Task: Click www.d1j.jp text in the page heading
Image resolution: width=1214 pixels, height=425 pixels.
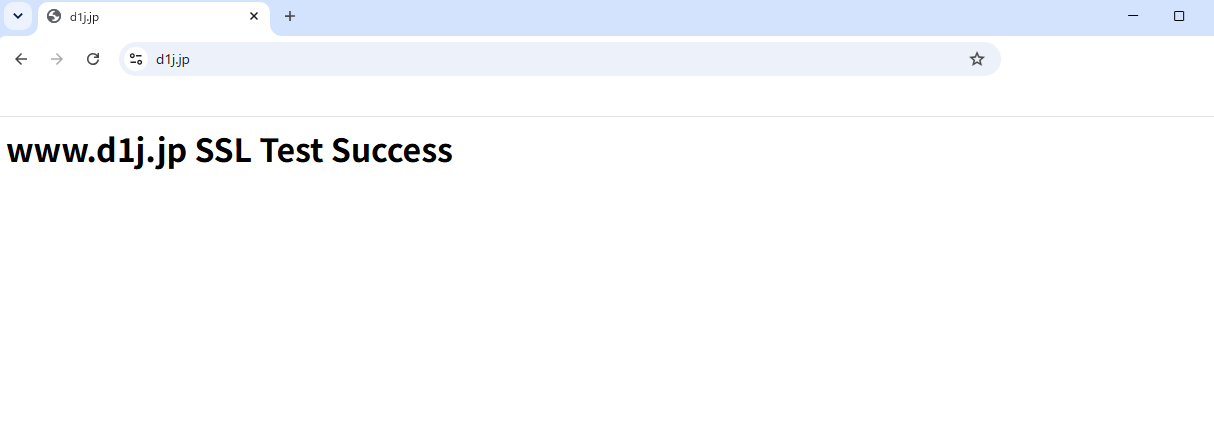Action: [96, 152]
